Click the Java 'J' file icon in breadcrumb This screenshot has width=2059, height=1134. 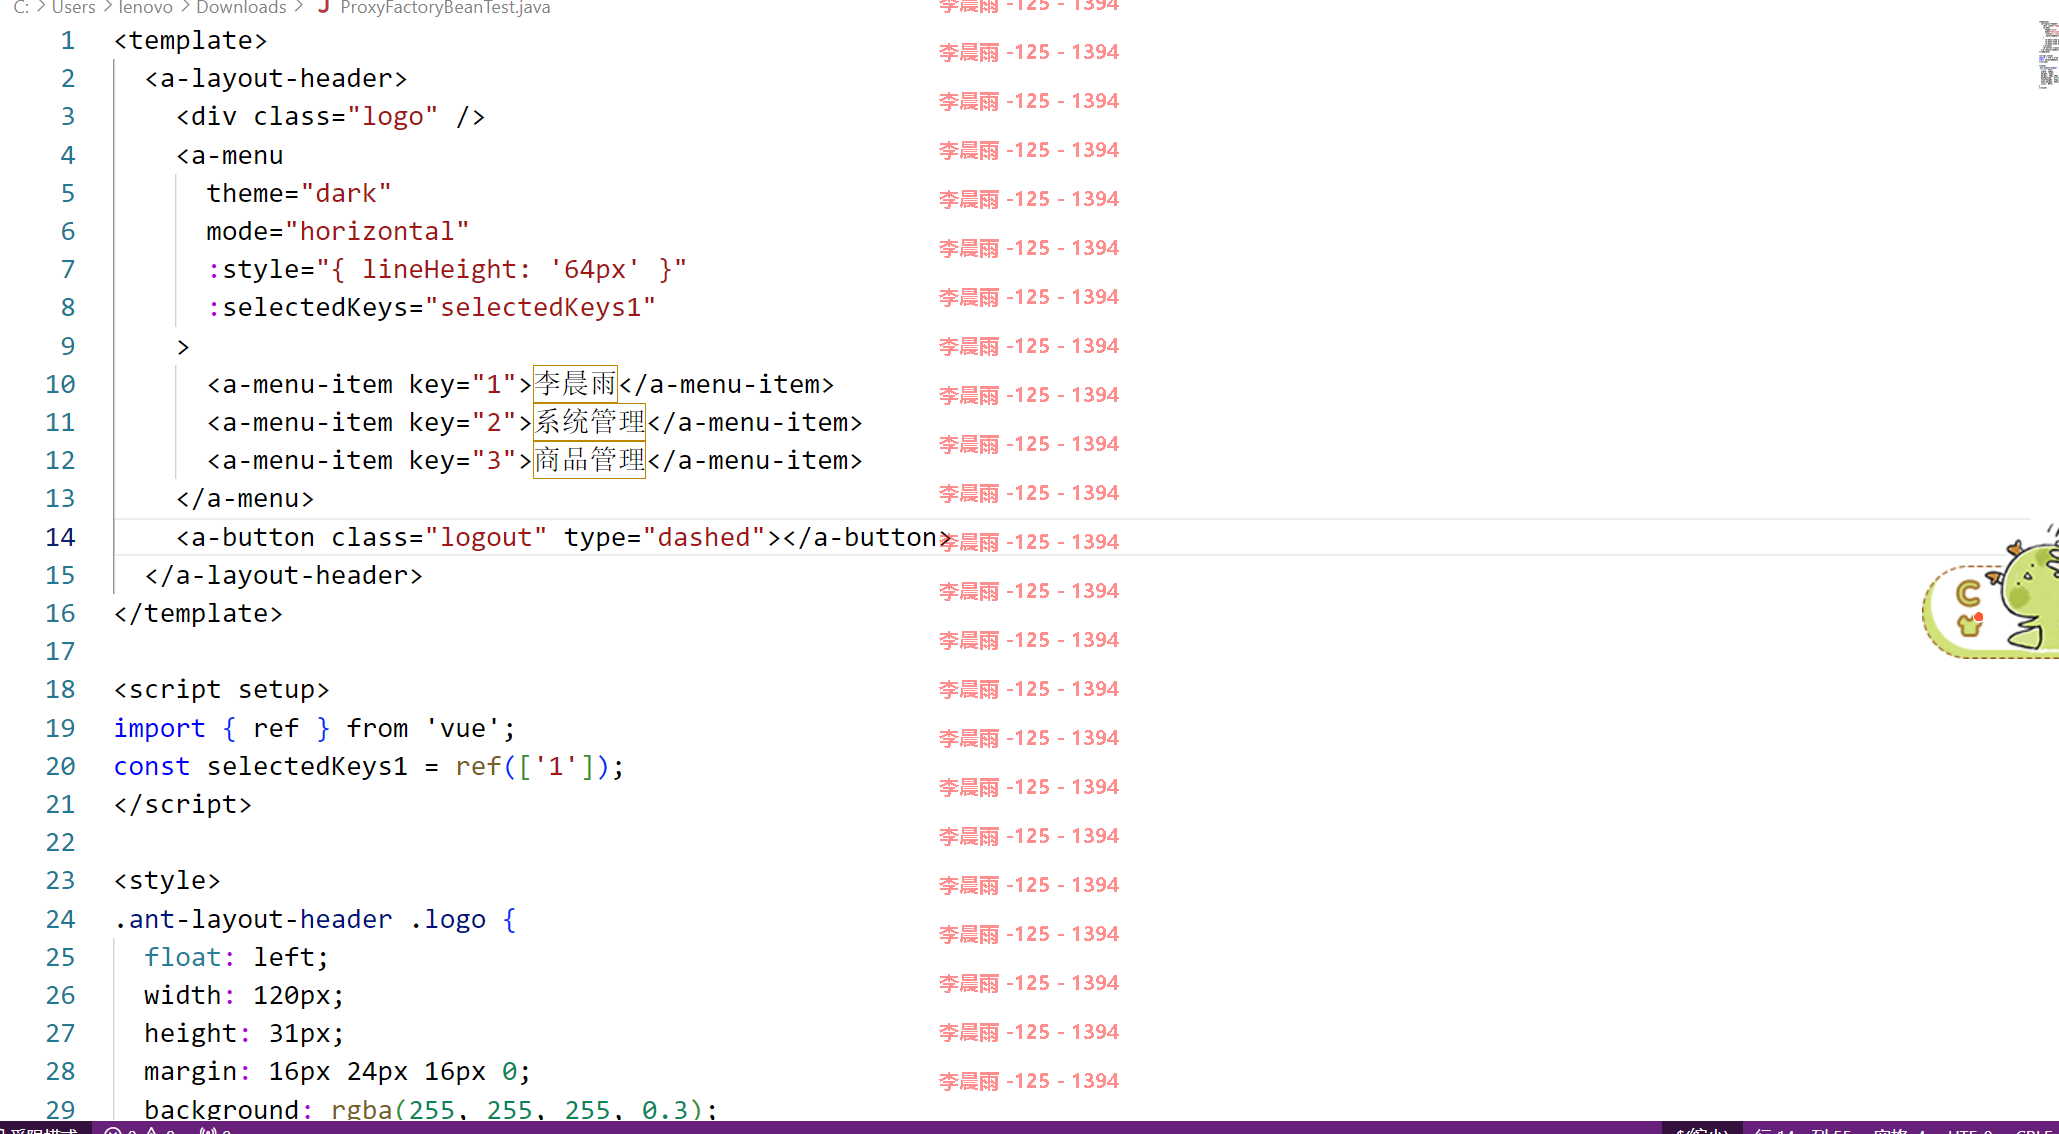click(x=323, y=7)
